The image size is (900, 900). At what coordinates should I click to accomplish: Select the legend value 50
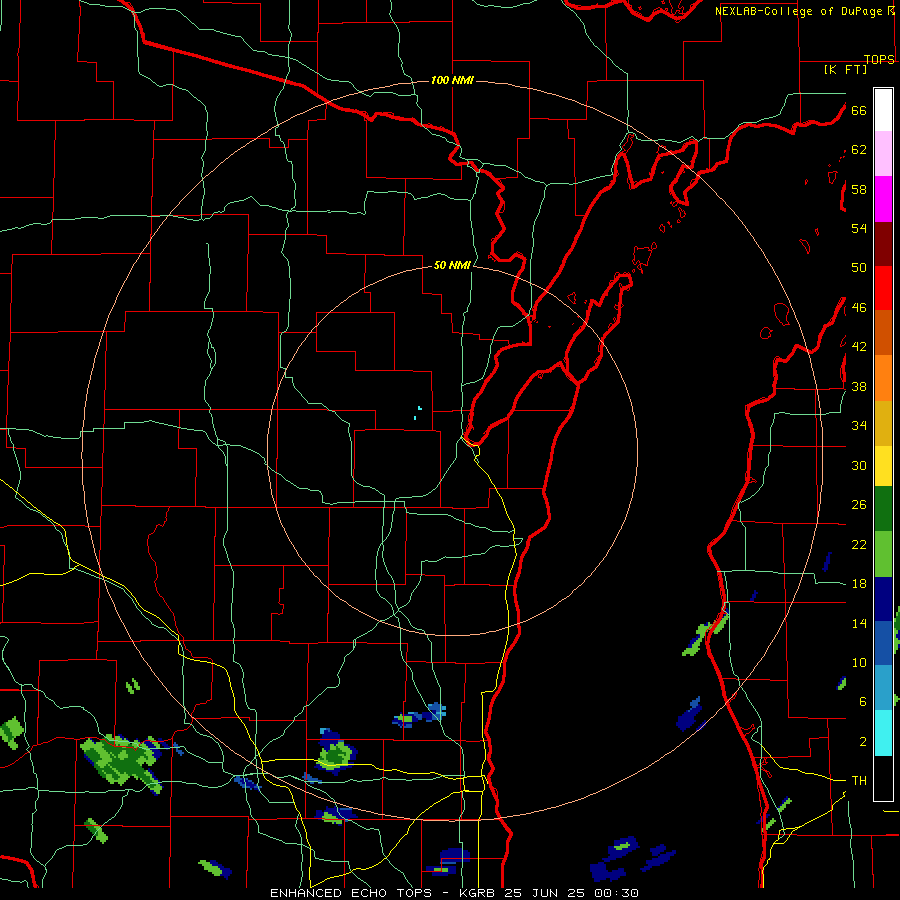[x=859, y=268]
